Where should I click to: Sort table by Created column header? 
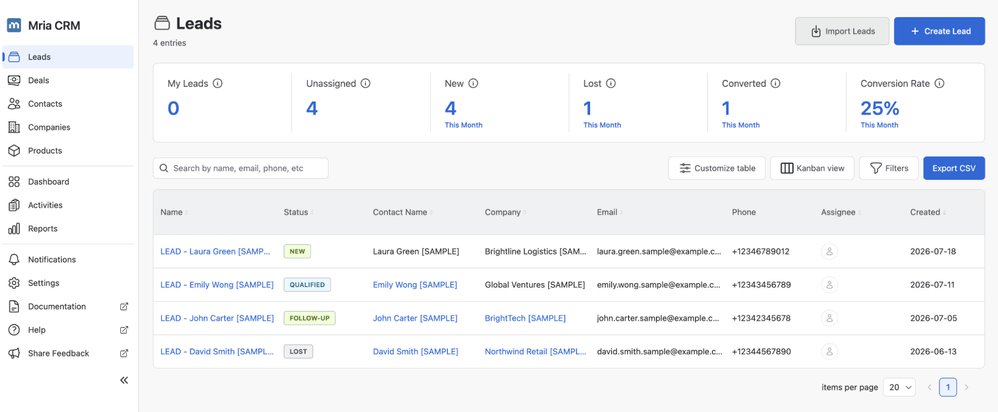(927, 212)
